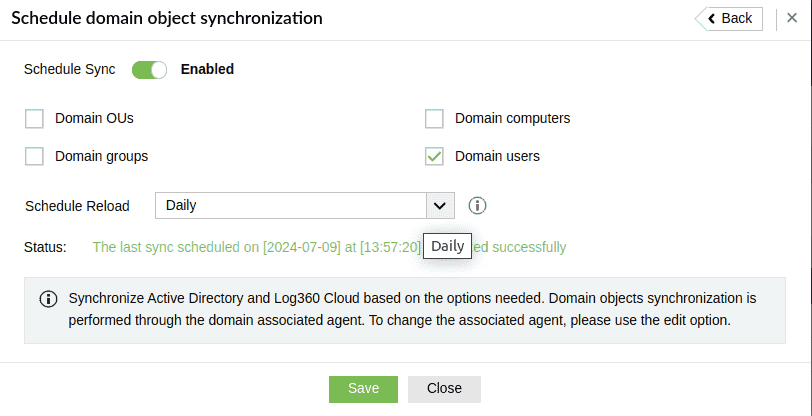Uncheck the Domain users checkbox
The height and width of the screenshot is (416, 812).
[x=434, y=156]
